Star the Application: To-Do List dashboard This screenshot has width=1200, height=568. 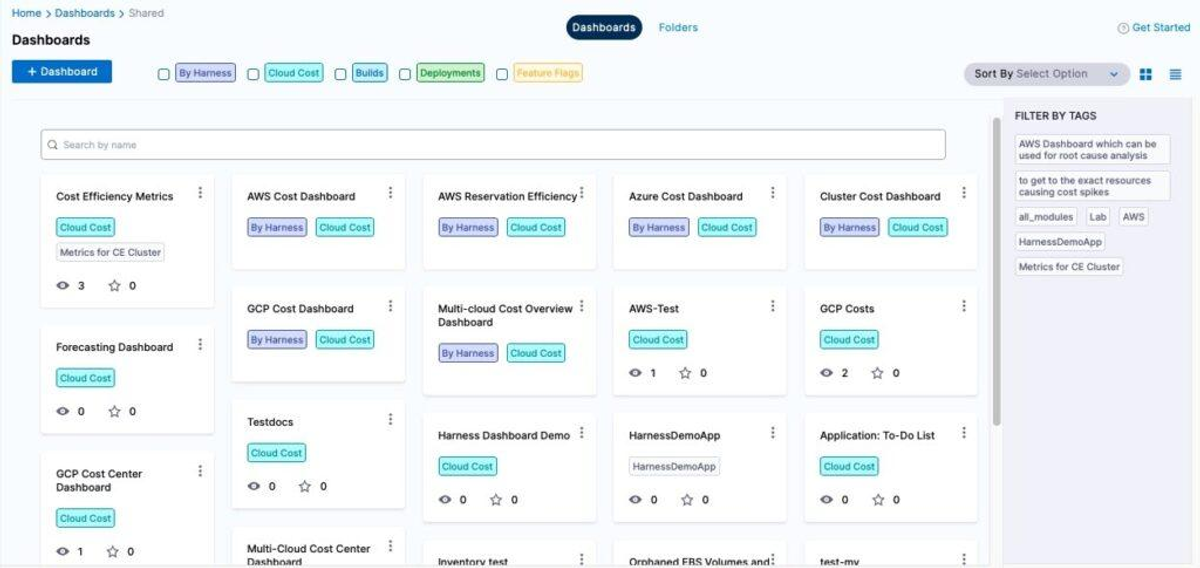[877, 499]
